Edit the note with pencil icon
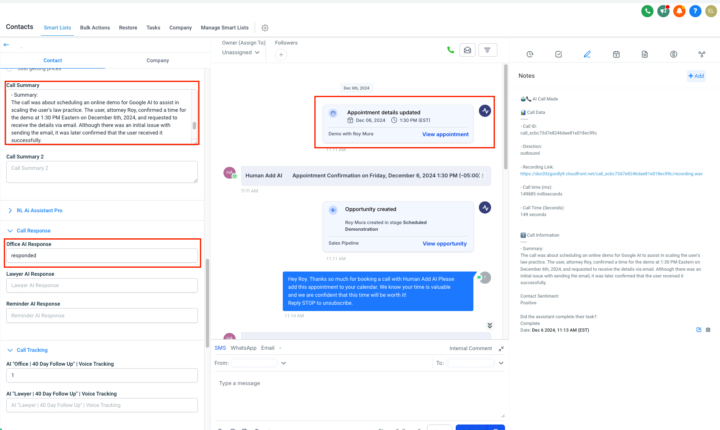The width and height of the screenshot is (720, 430). (x=698, y=330)
